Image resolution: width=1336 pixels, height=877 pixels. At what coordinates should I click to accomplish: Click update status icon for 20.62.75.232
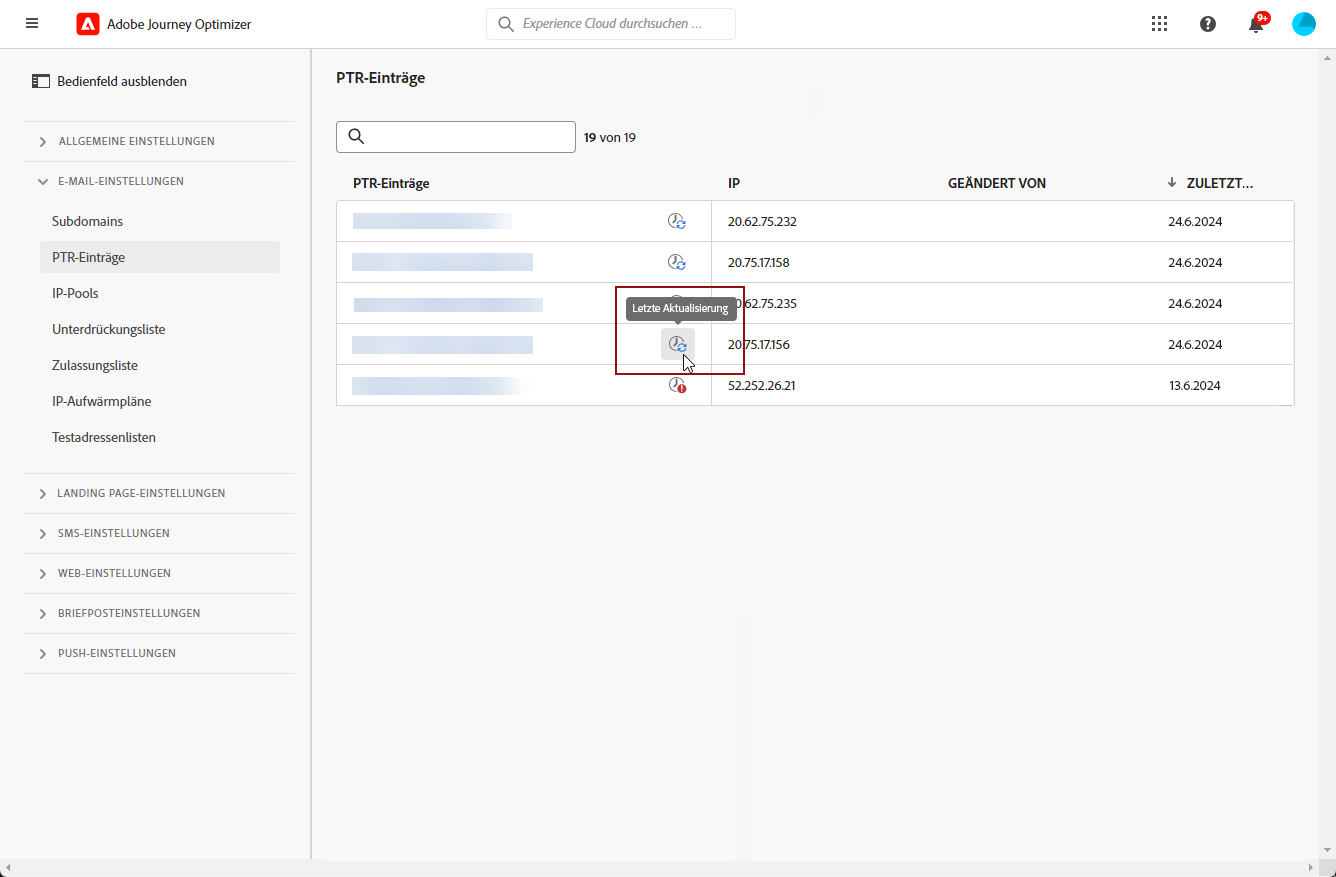pos(677,222)
